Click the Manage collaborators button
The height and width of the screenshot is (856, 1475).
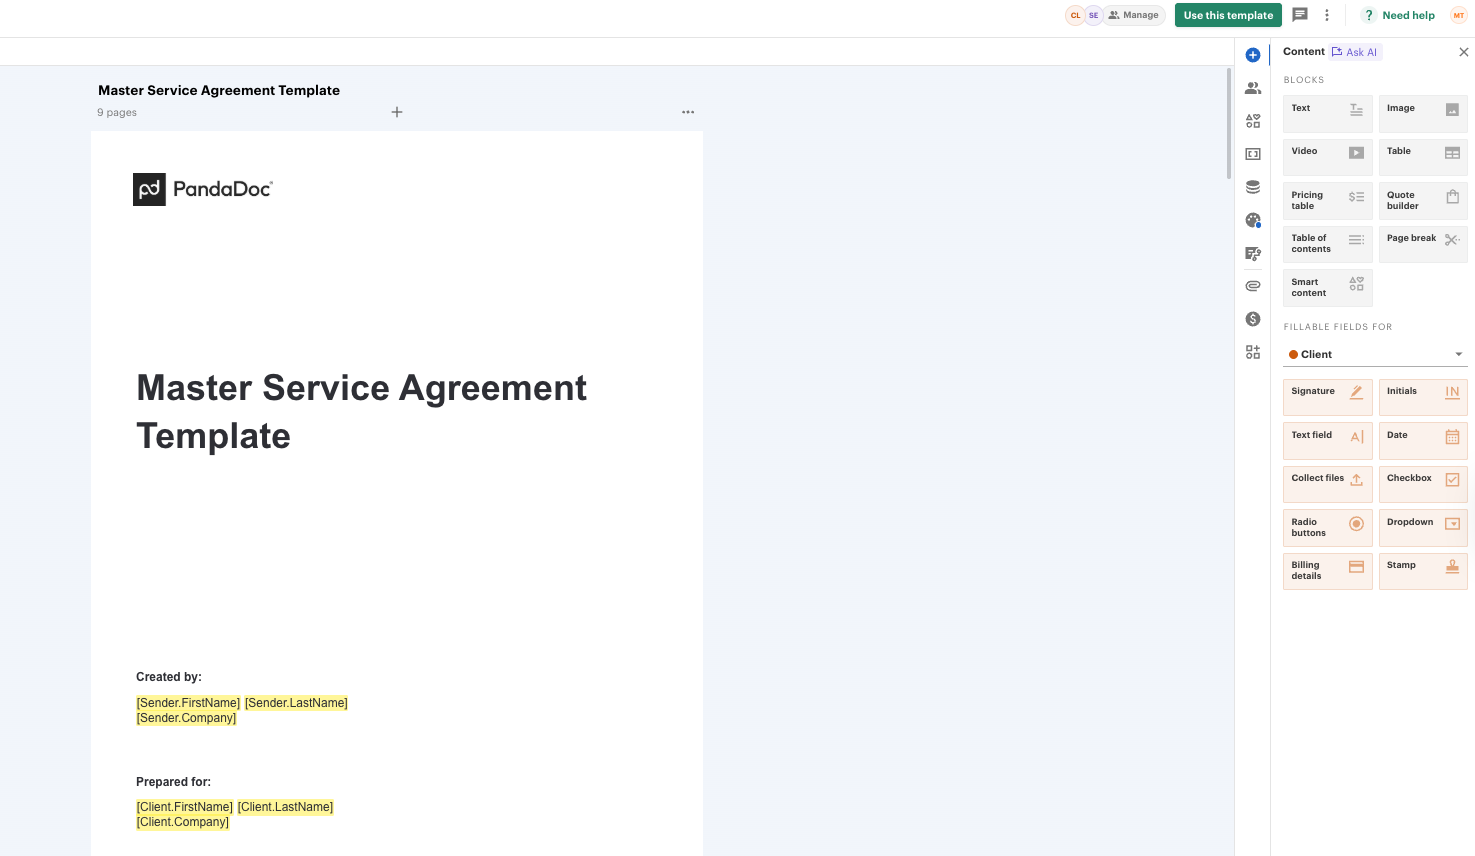click(x=1134, y=15)
